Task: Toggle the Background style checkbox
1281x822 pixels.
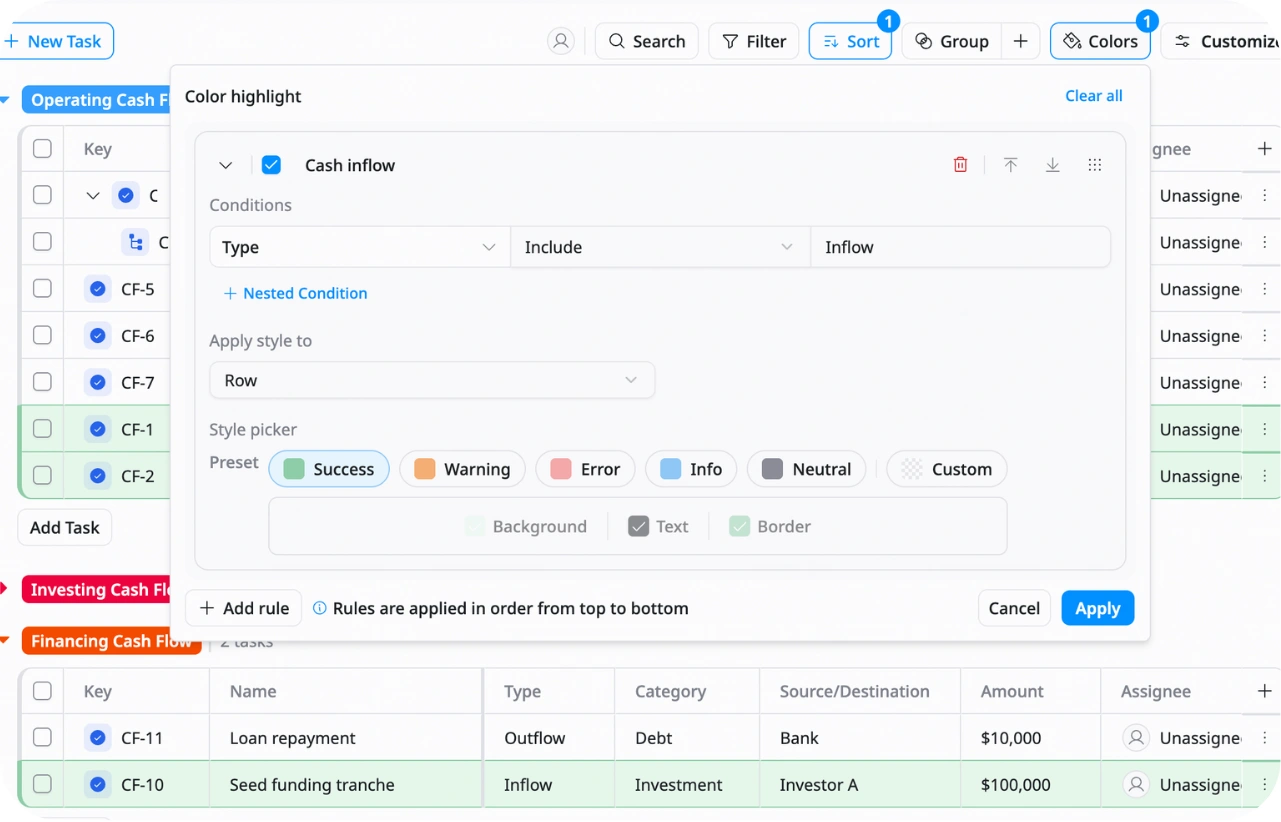Action: pyautogui.click(x=475, y=526)
